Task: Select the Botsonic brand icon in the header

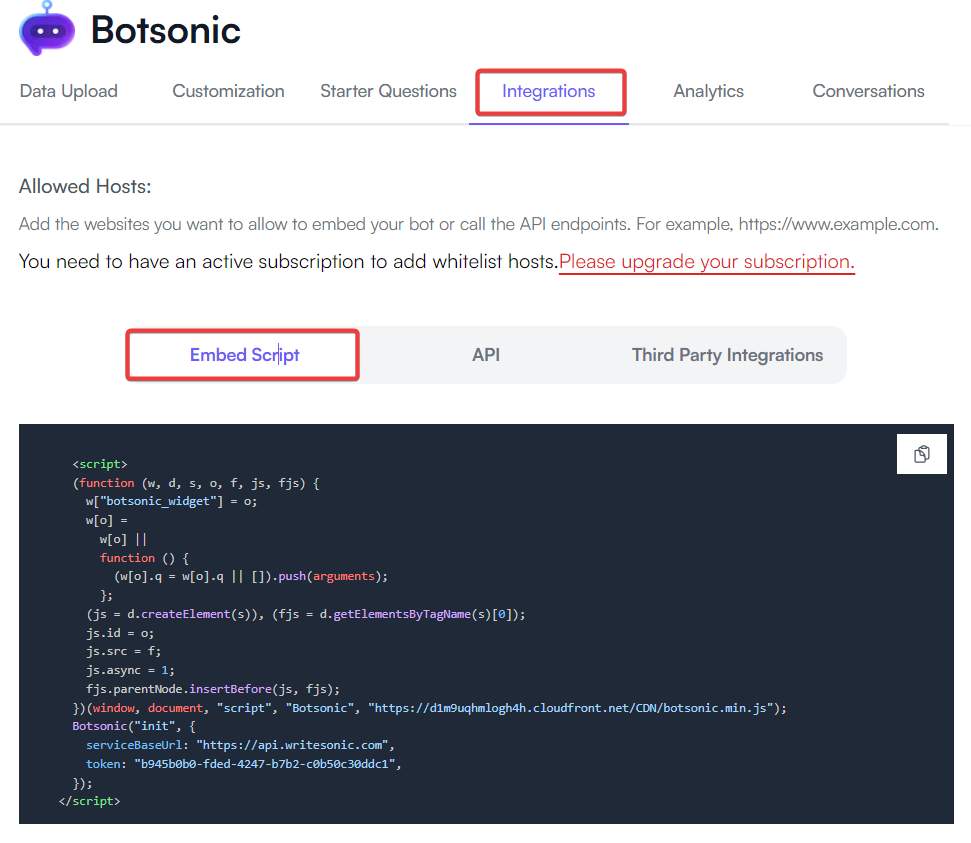Action: pos(46,29)
